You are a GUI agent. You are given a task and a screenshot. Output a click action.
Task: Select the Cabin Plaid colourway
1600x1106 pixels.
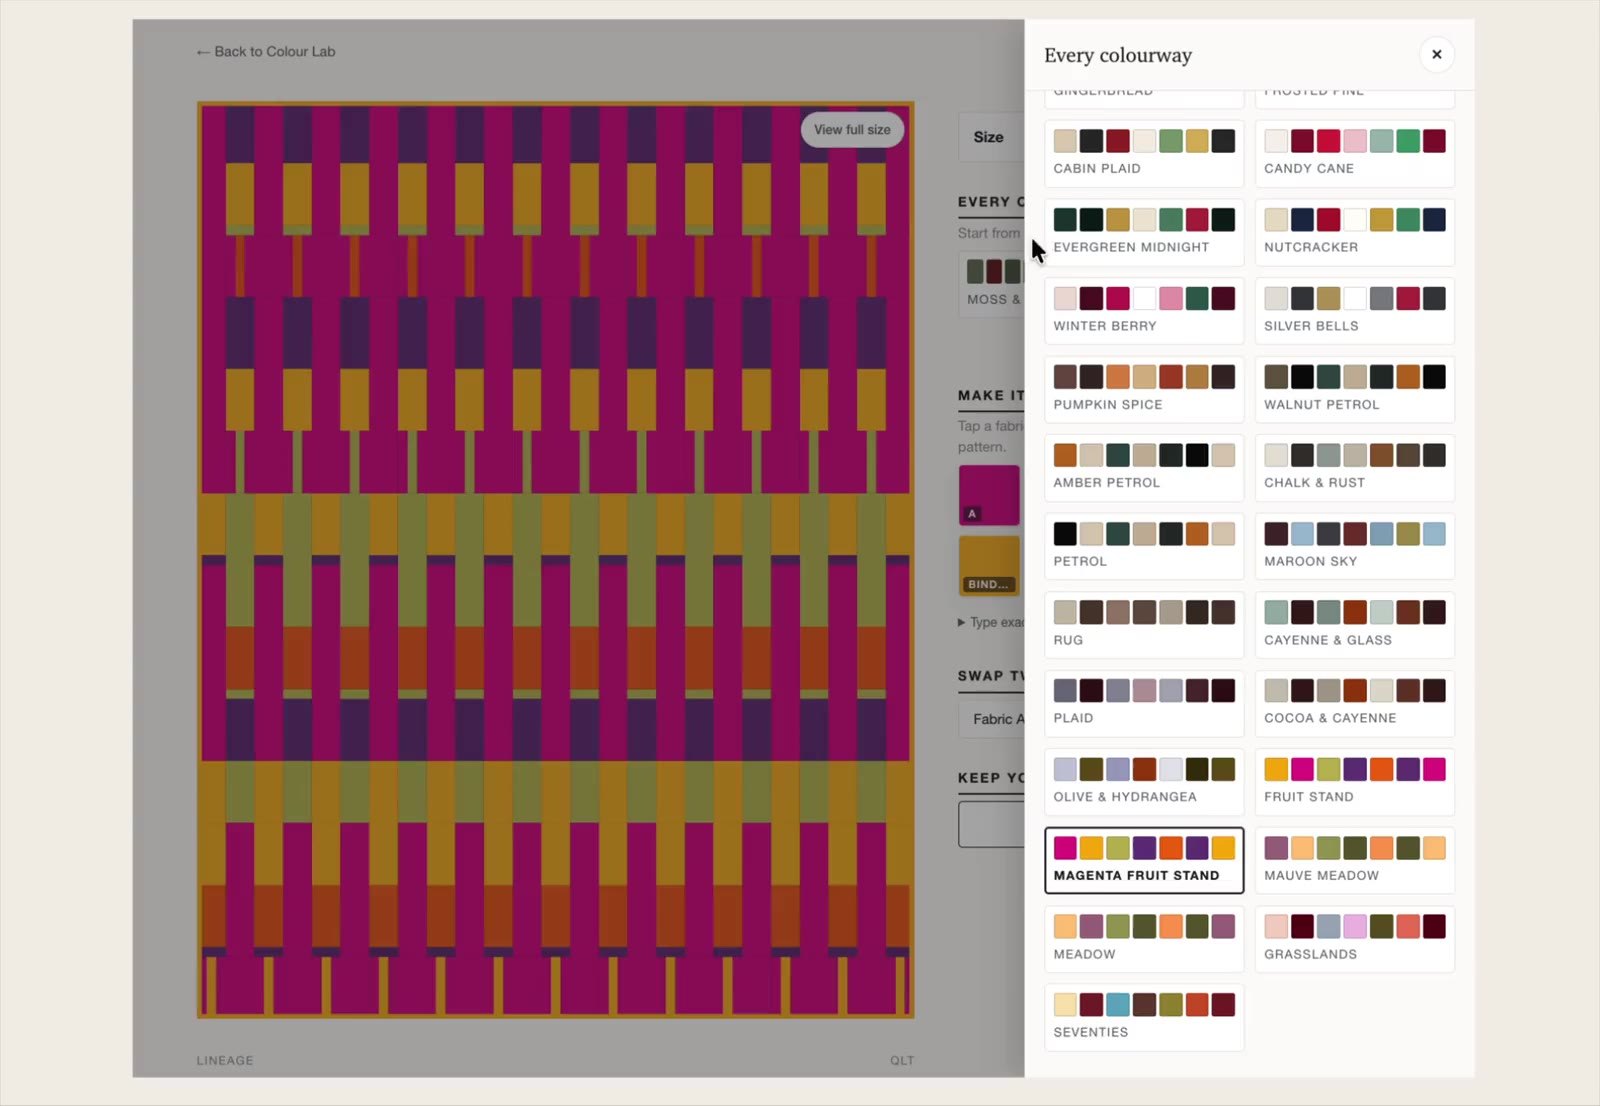tap(1144, 154)
